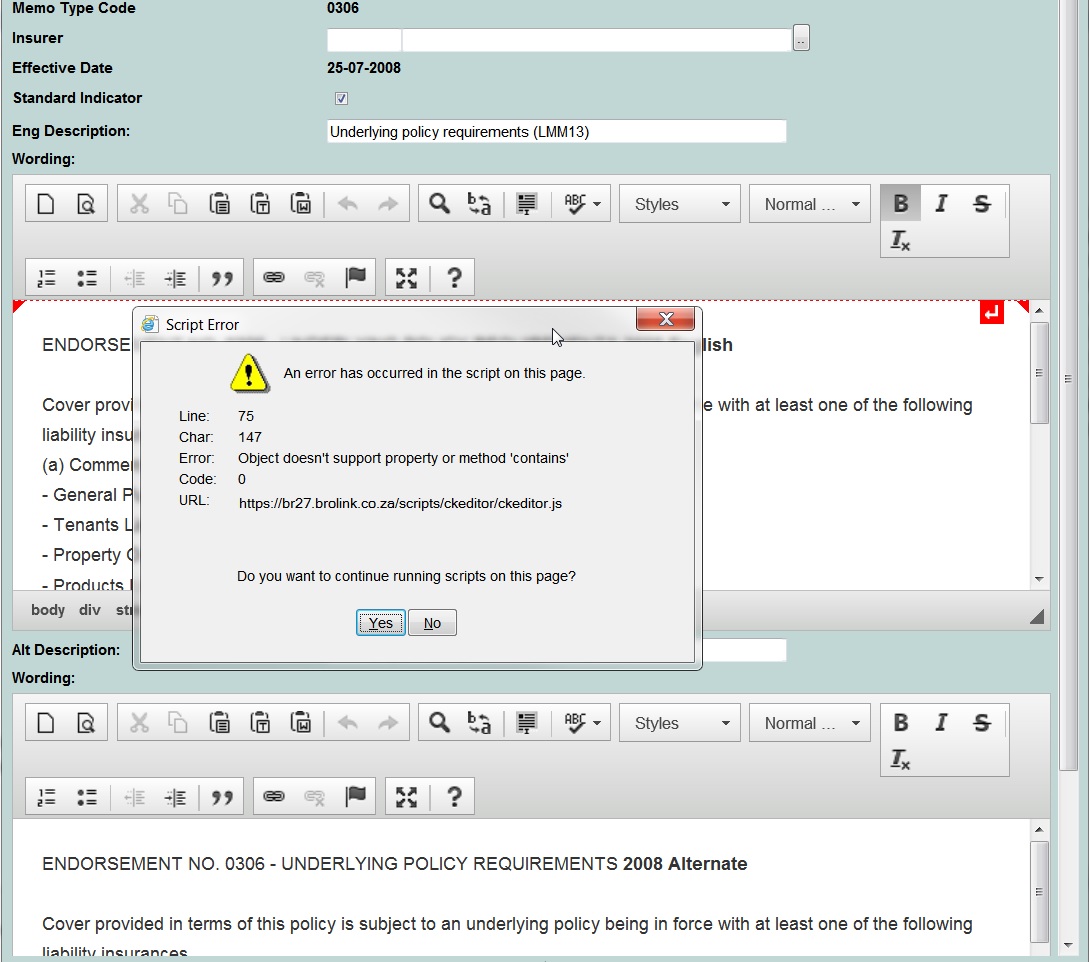Click Yes in Script Error dialog
The image size is (1089, 962).
(x=381, y=623)
